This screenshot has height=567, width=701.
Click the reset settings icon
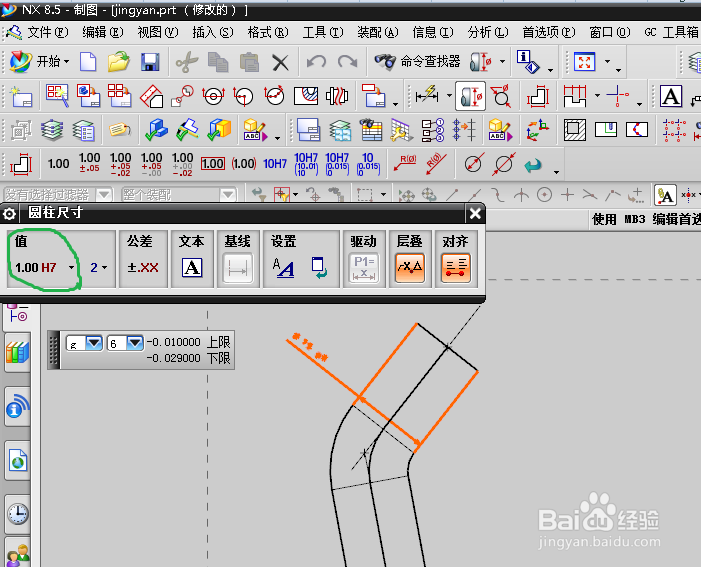pyautogui.click(x=319, y=267)
